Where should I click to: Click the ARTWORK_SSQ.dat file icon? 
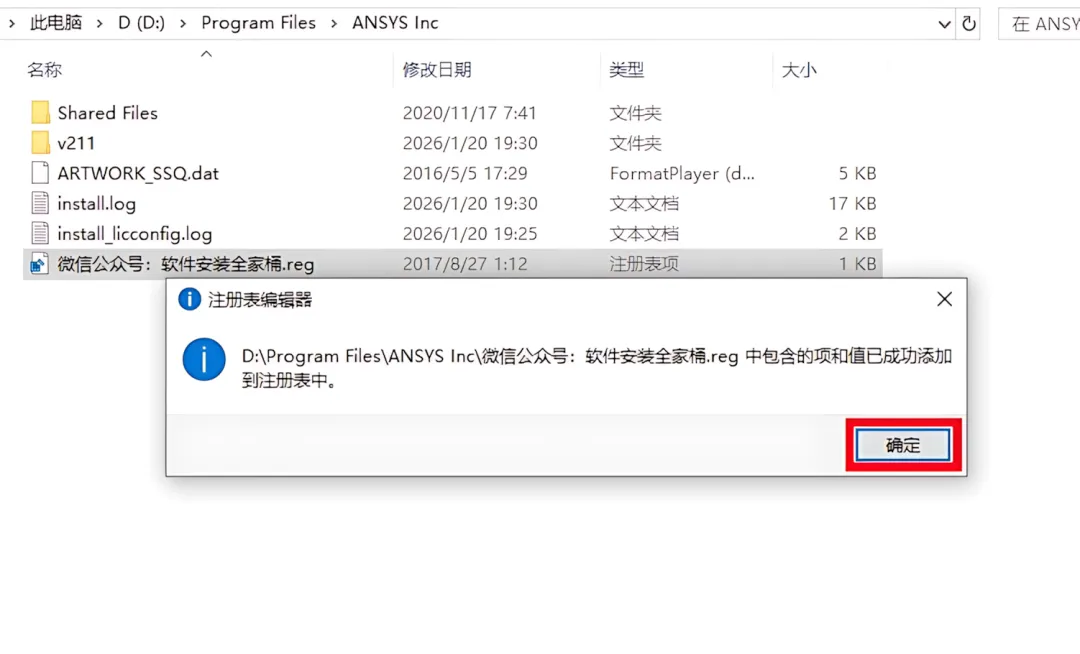[x=40, y=173]
